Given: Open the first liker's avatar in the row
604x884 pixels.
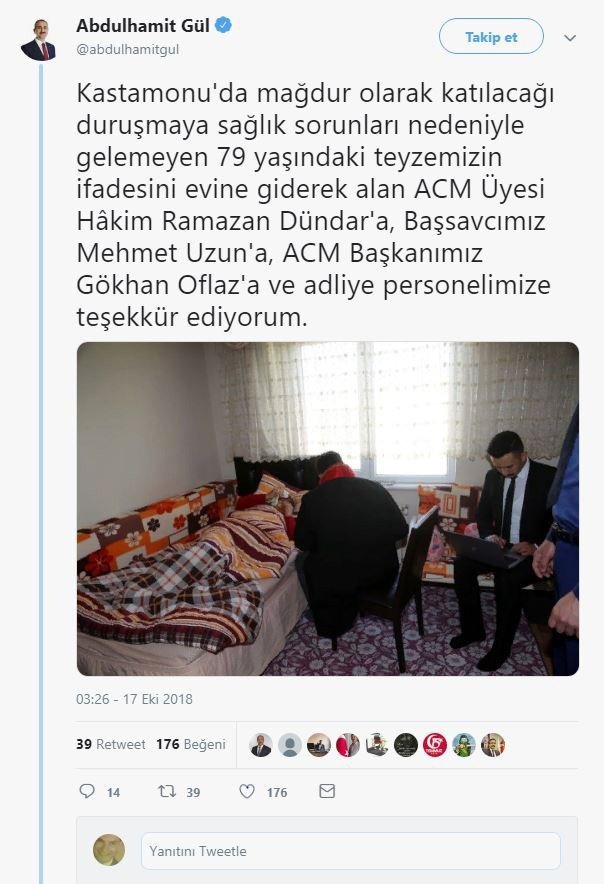Looking at the screenshot, I should (x=261, y=745).
